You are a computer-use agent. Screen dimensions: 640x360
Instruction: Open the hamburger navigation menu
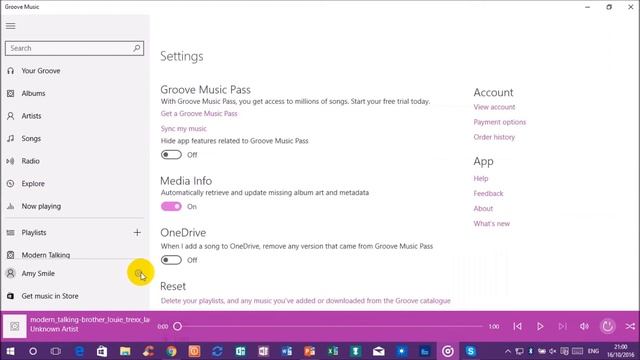11,26
